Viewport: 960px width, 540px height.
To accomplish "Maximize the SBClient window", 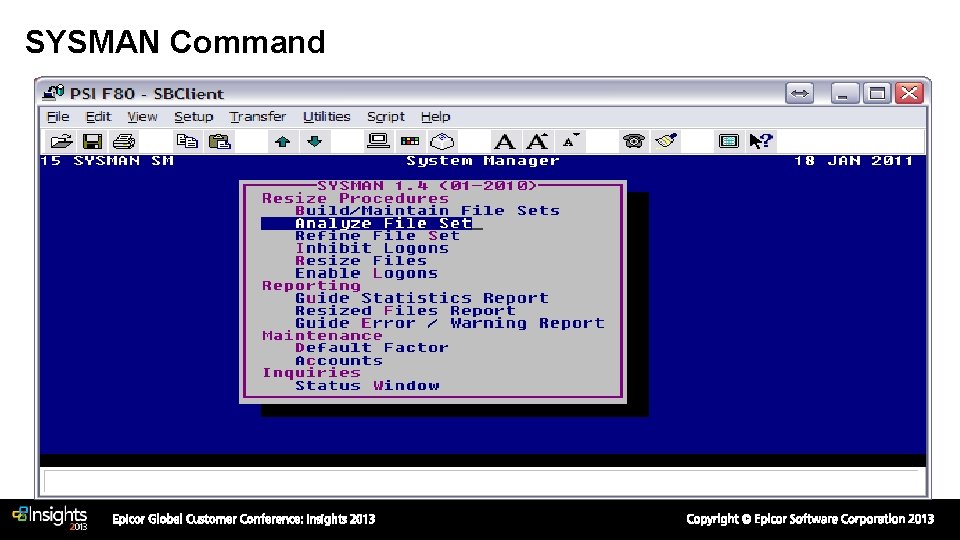I will (877, 94).
